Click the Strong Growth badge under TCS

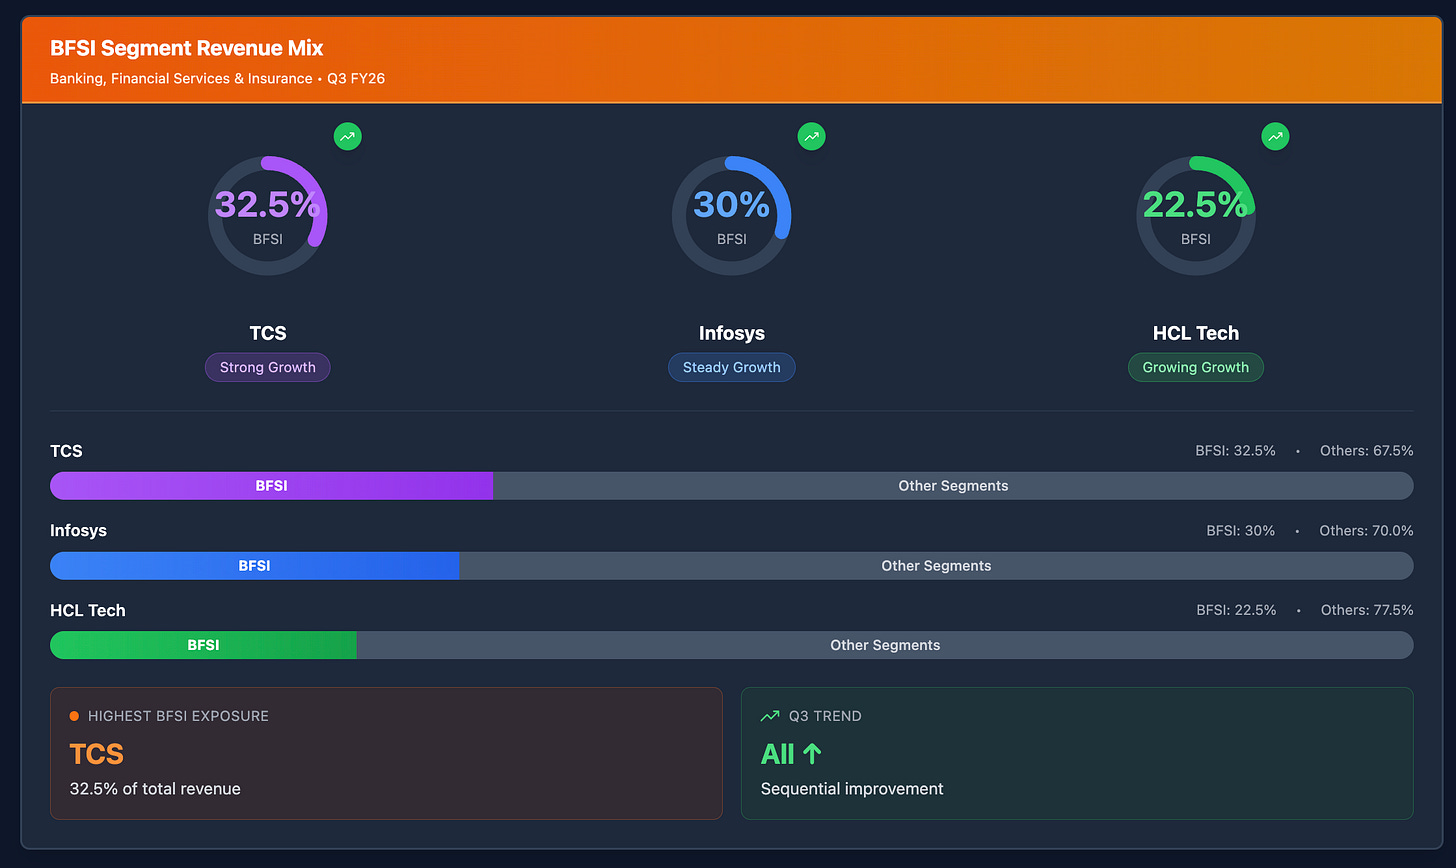(x=268, y=367)
